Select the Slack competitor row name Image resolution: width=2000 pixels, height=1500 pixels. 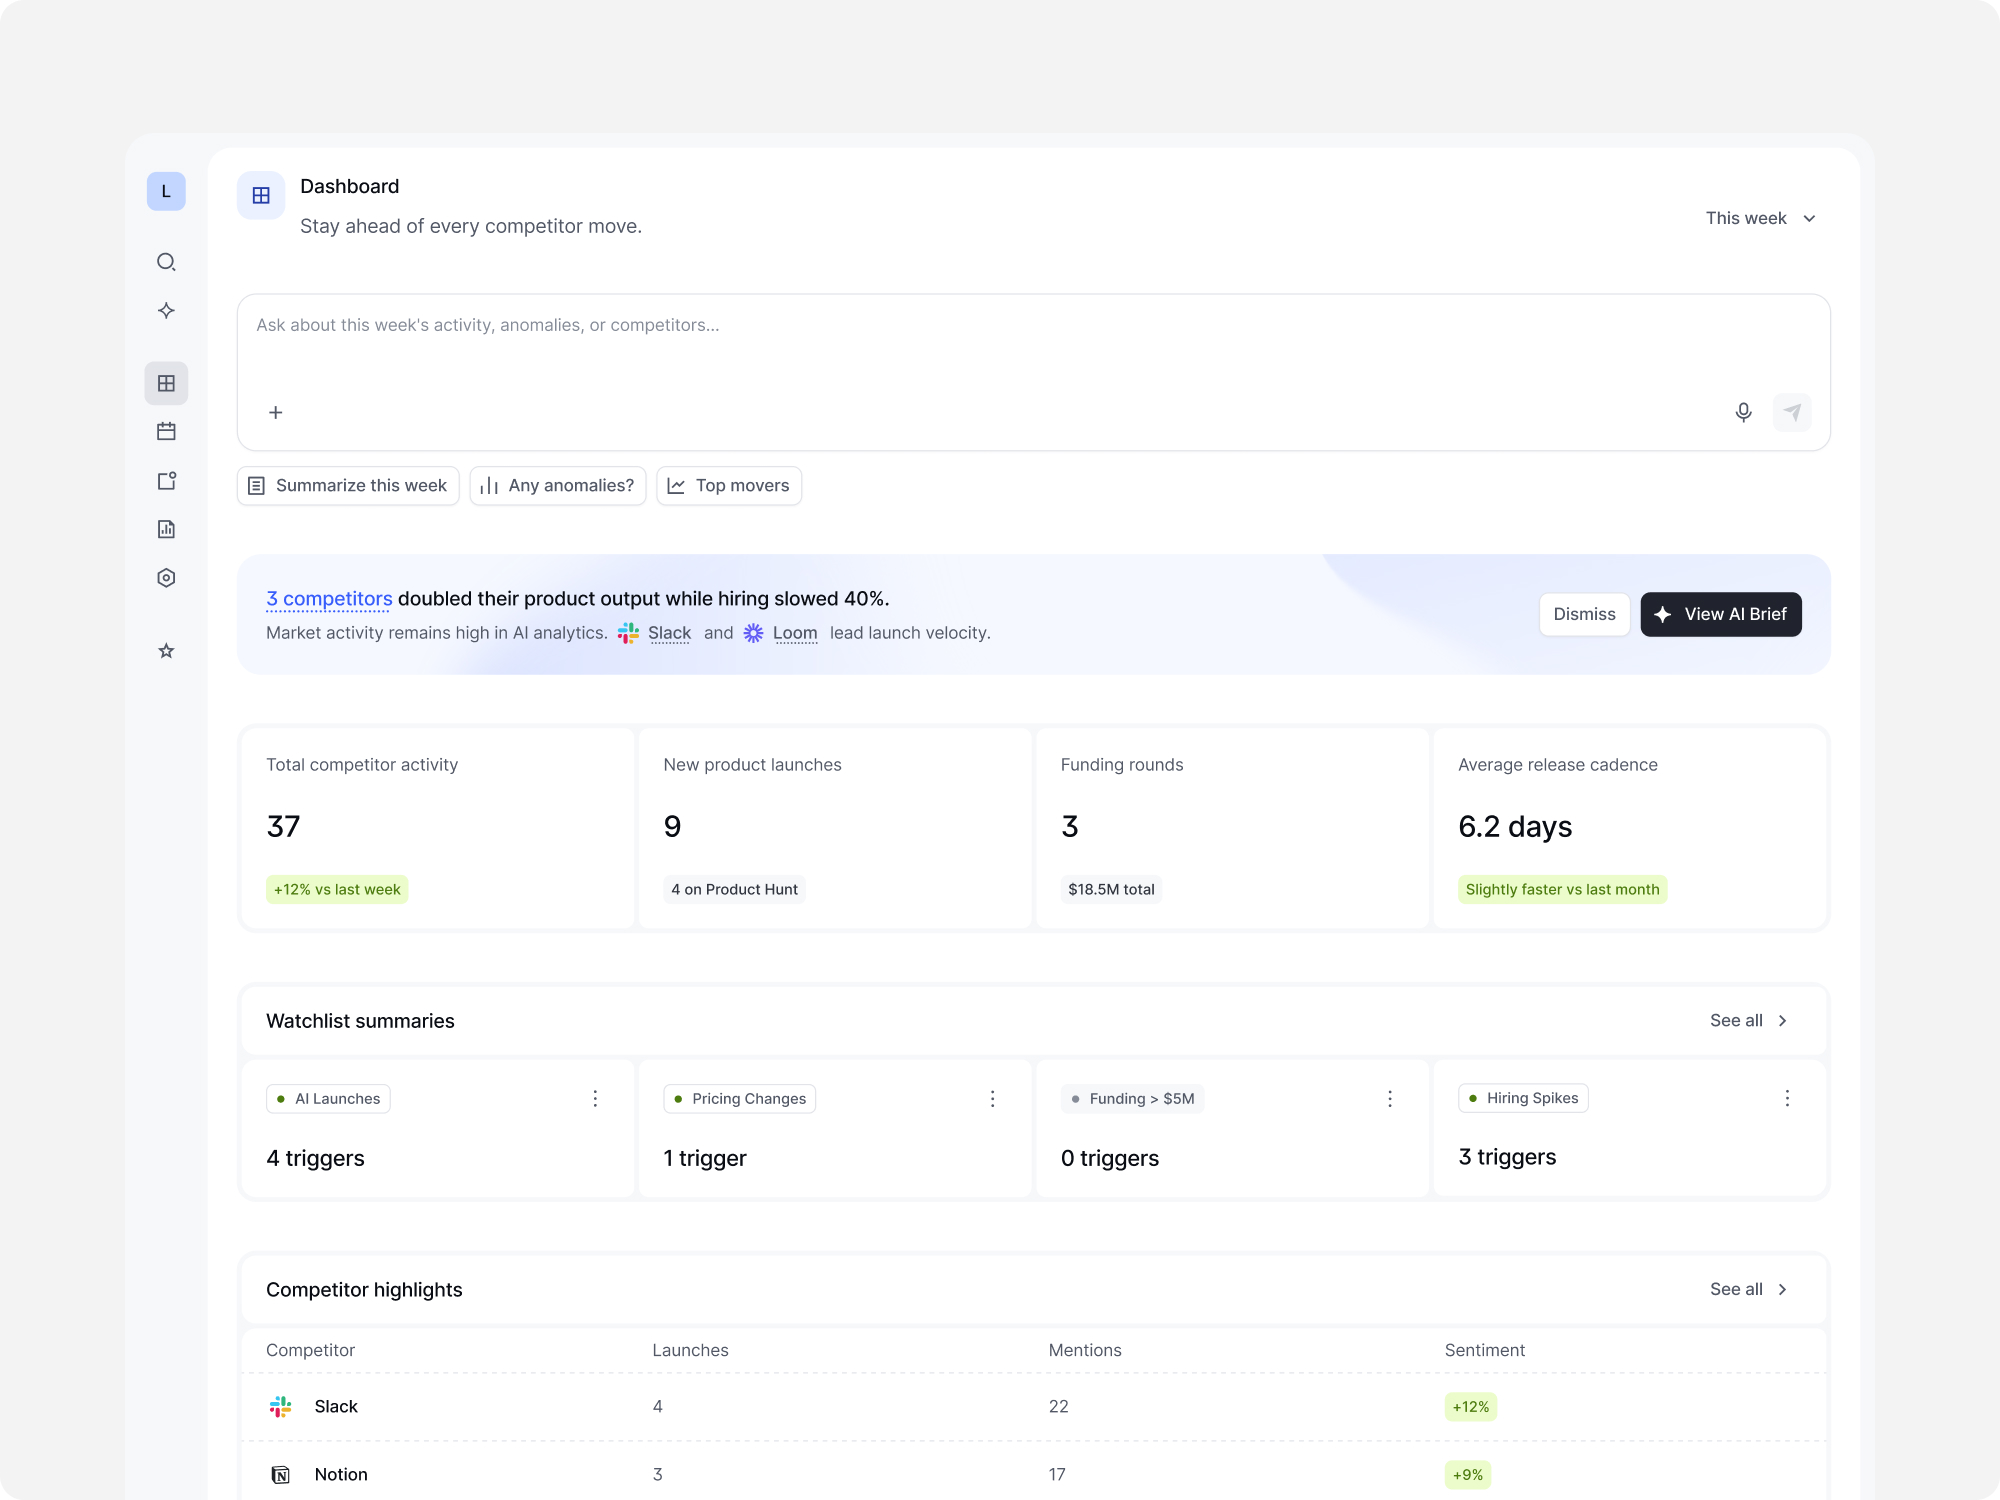pos(336,1407)
